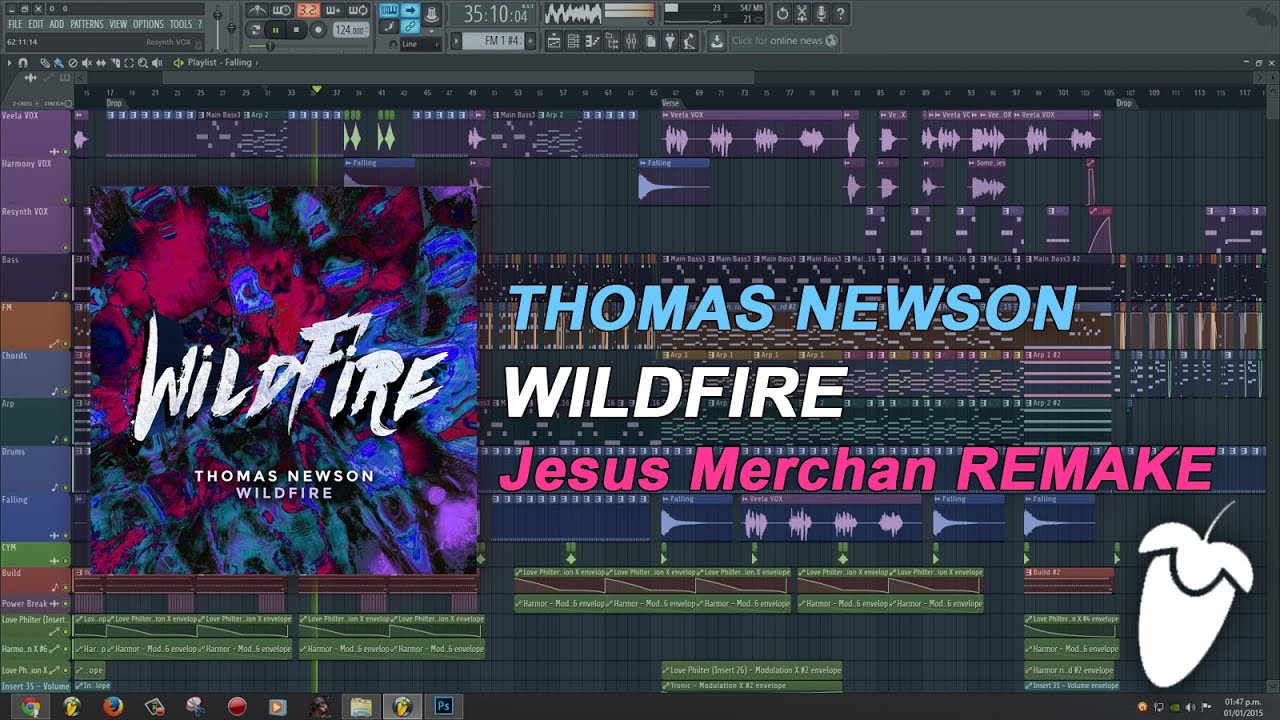
Task: Toggle wait for input before playing
Action: coord(282,10)
